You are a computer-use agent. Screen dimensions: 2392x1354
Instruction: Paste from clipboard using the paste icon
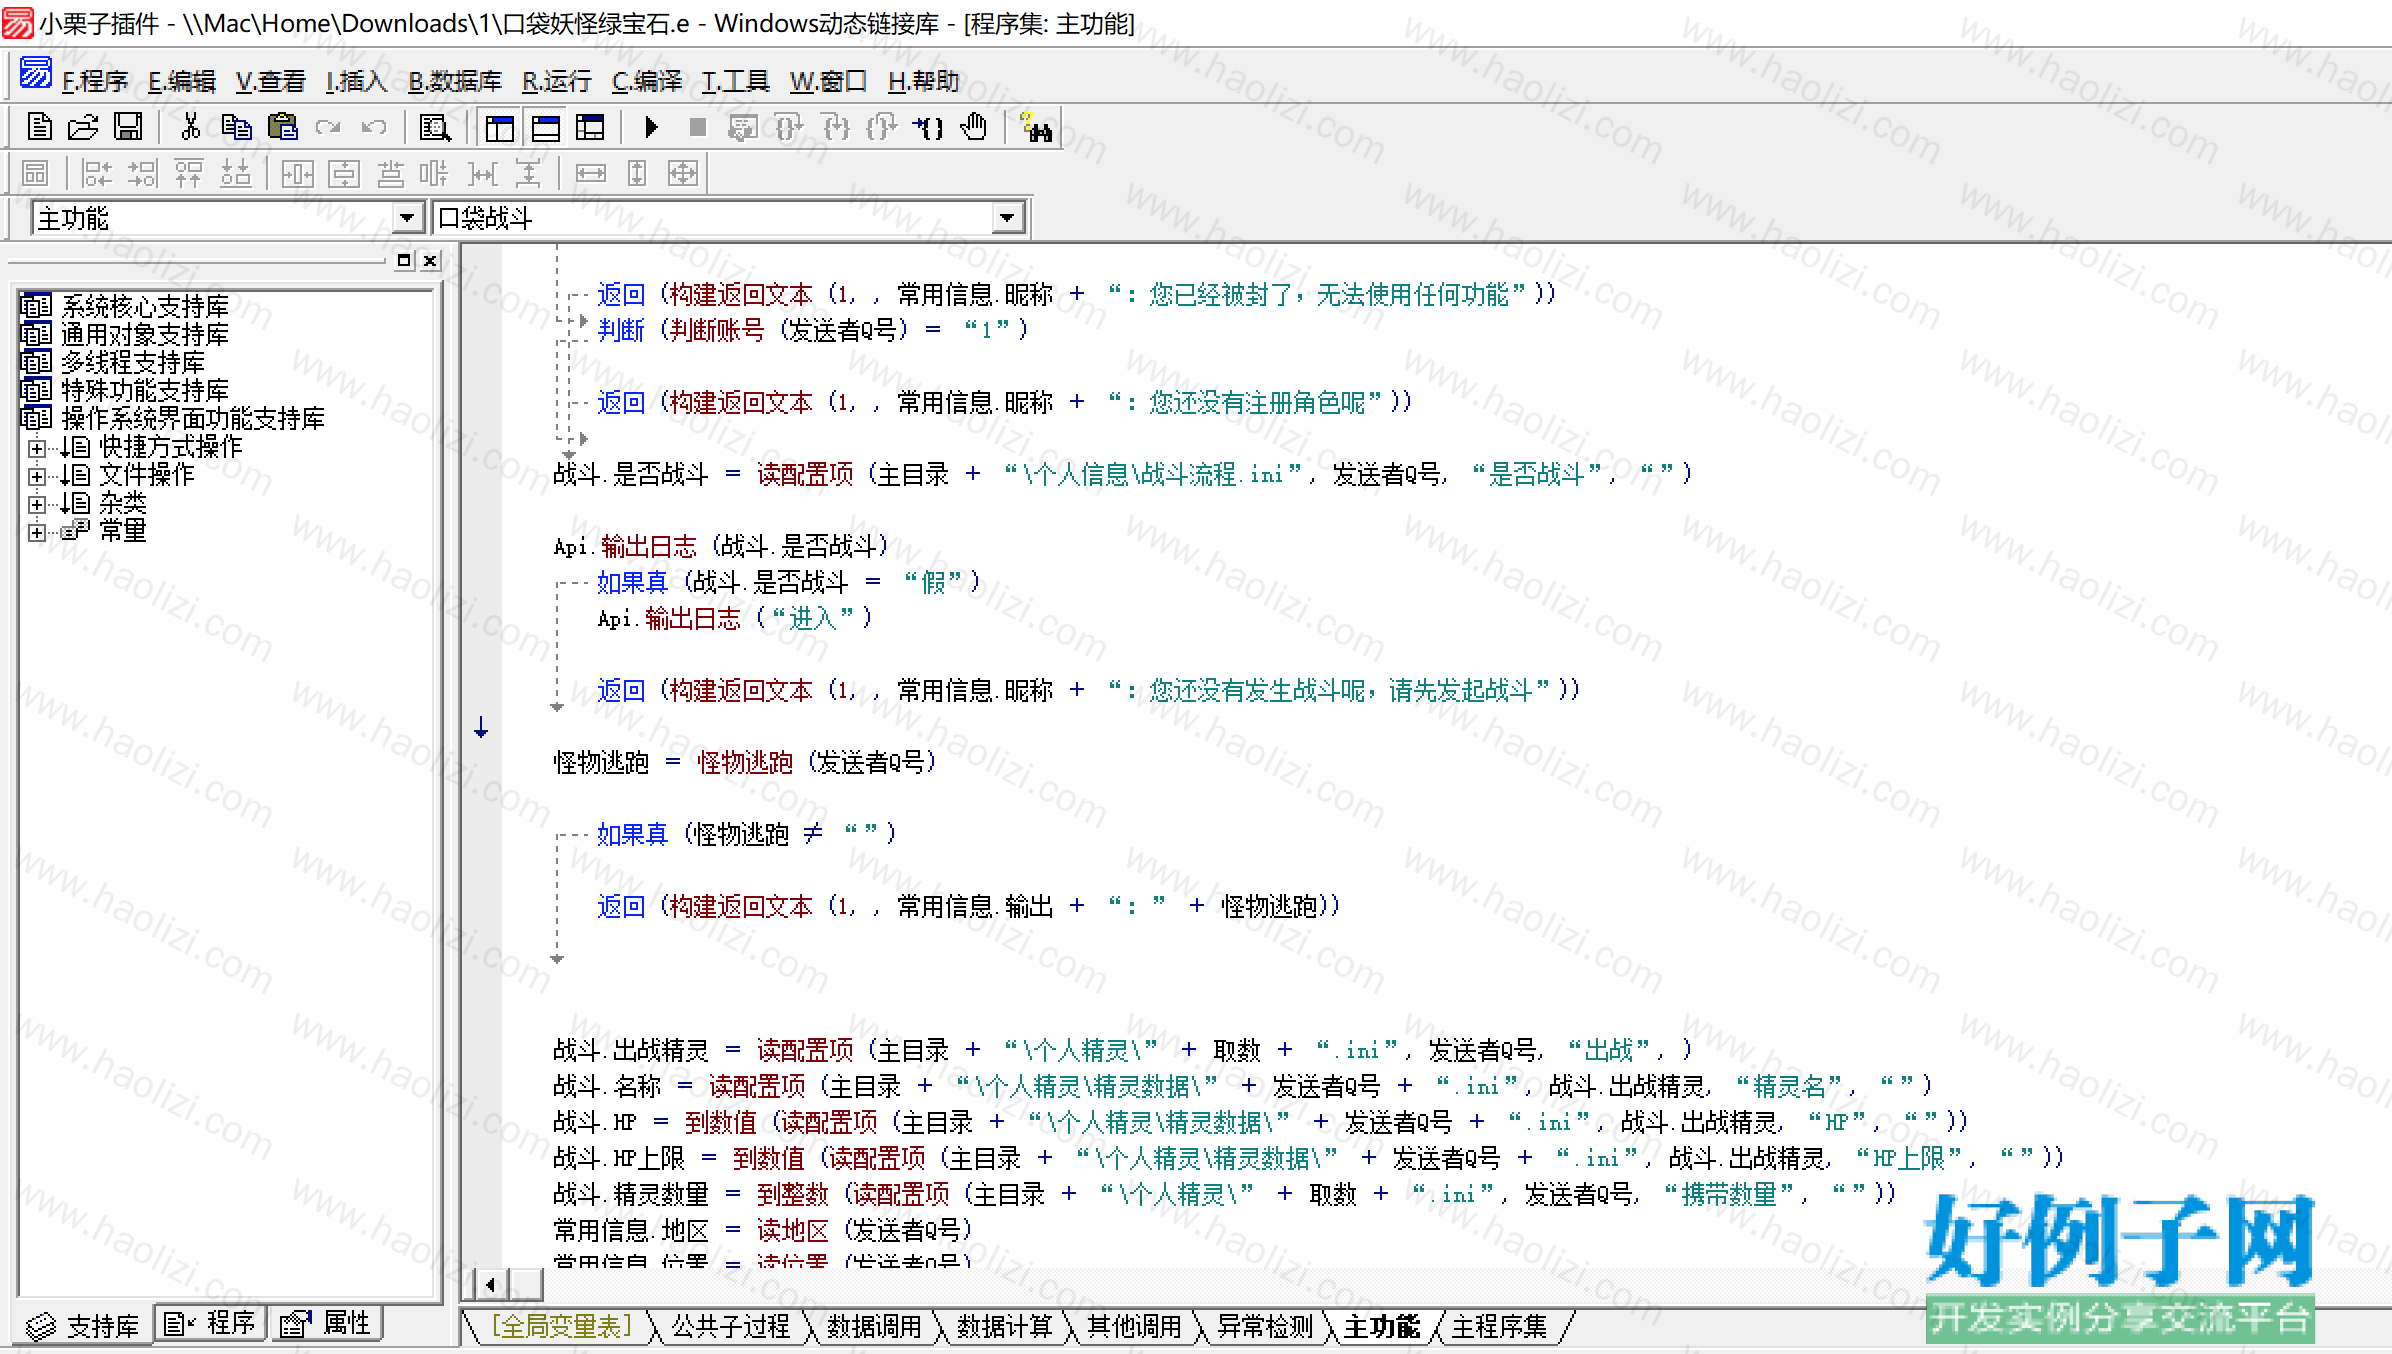pyautogui.click(x=283, y=127)
